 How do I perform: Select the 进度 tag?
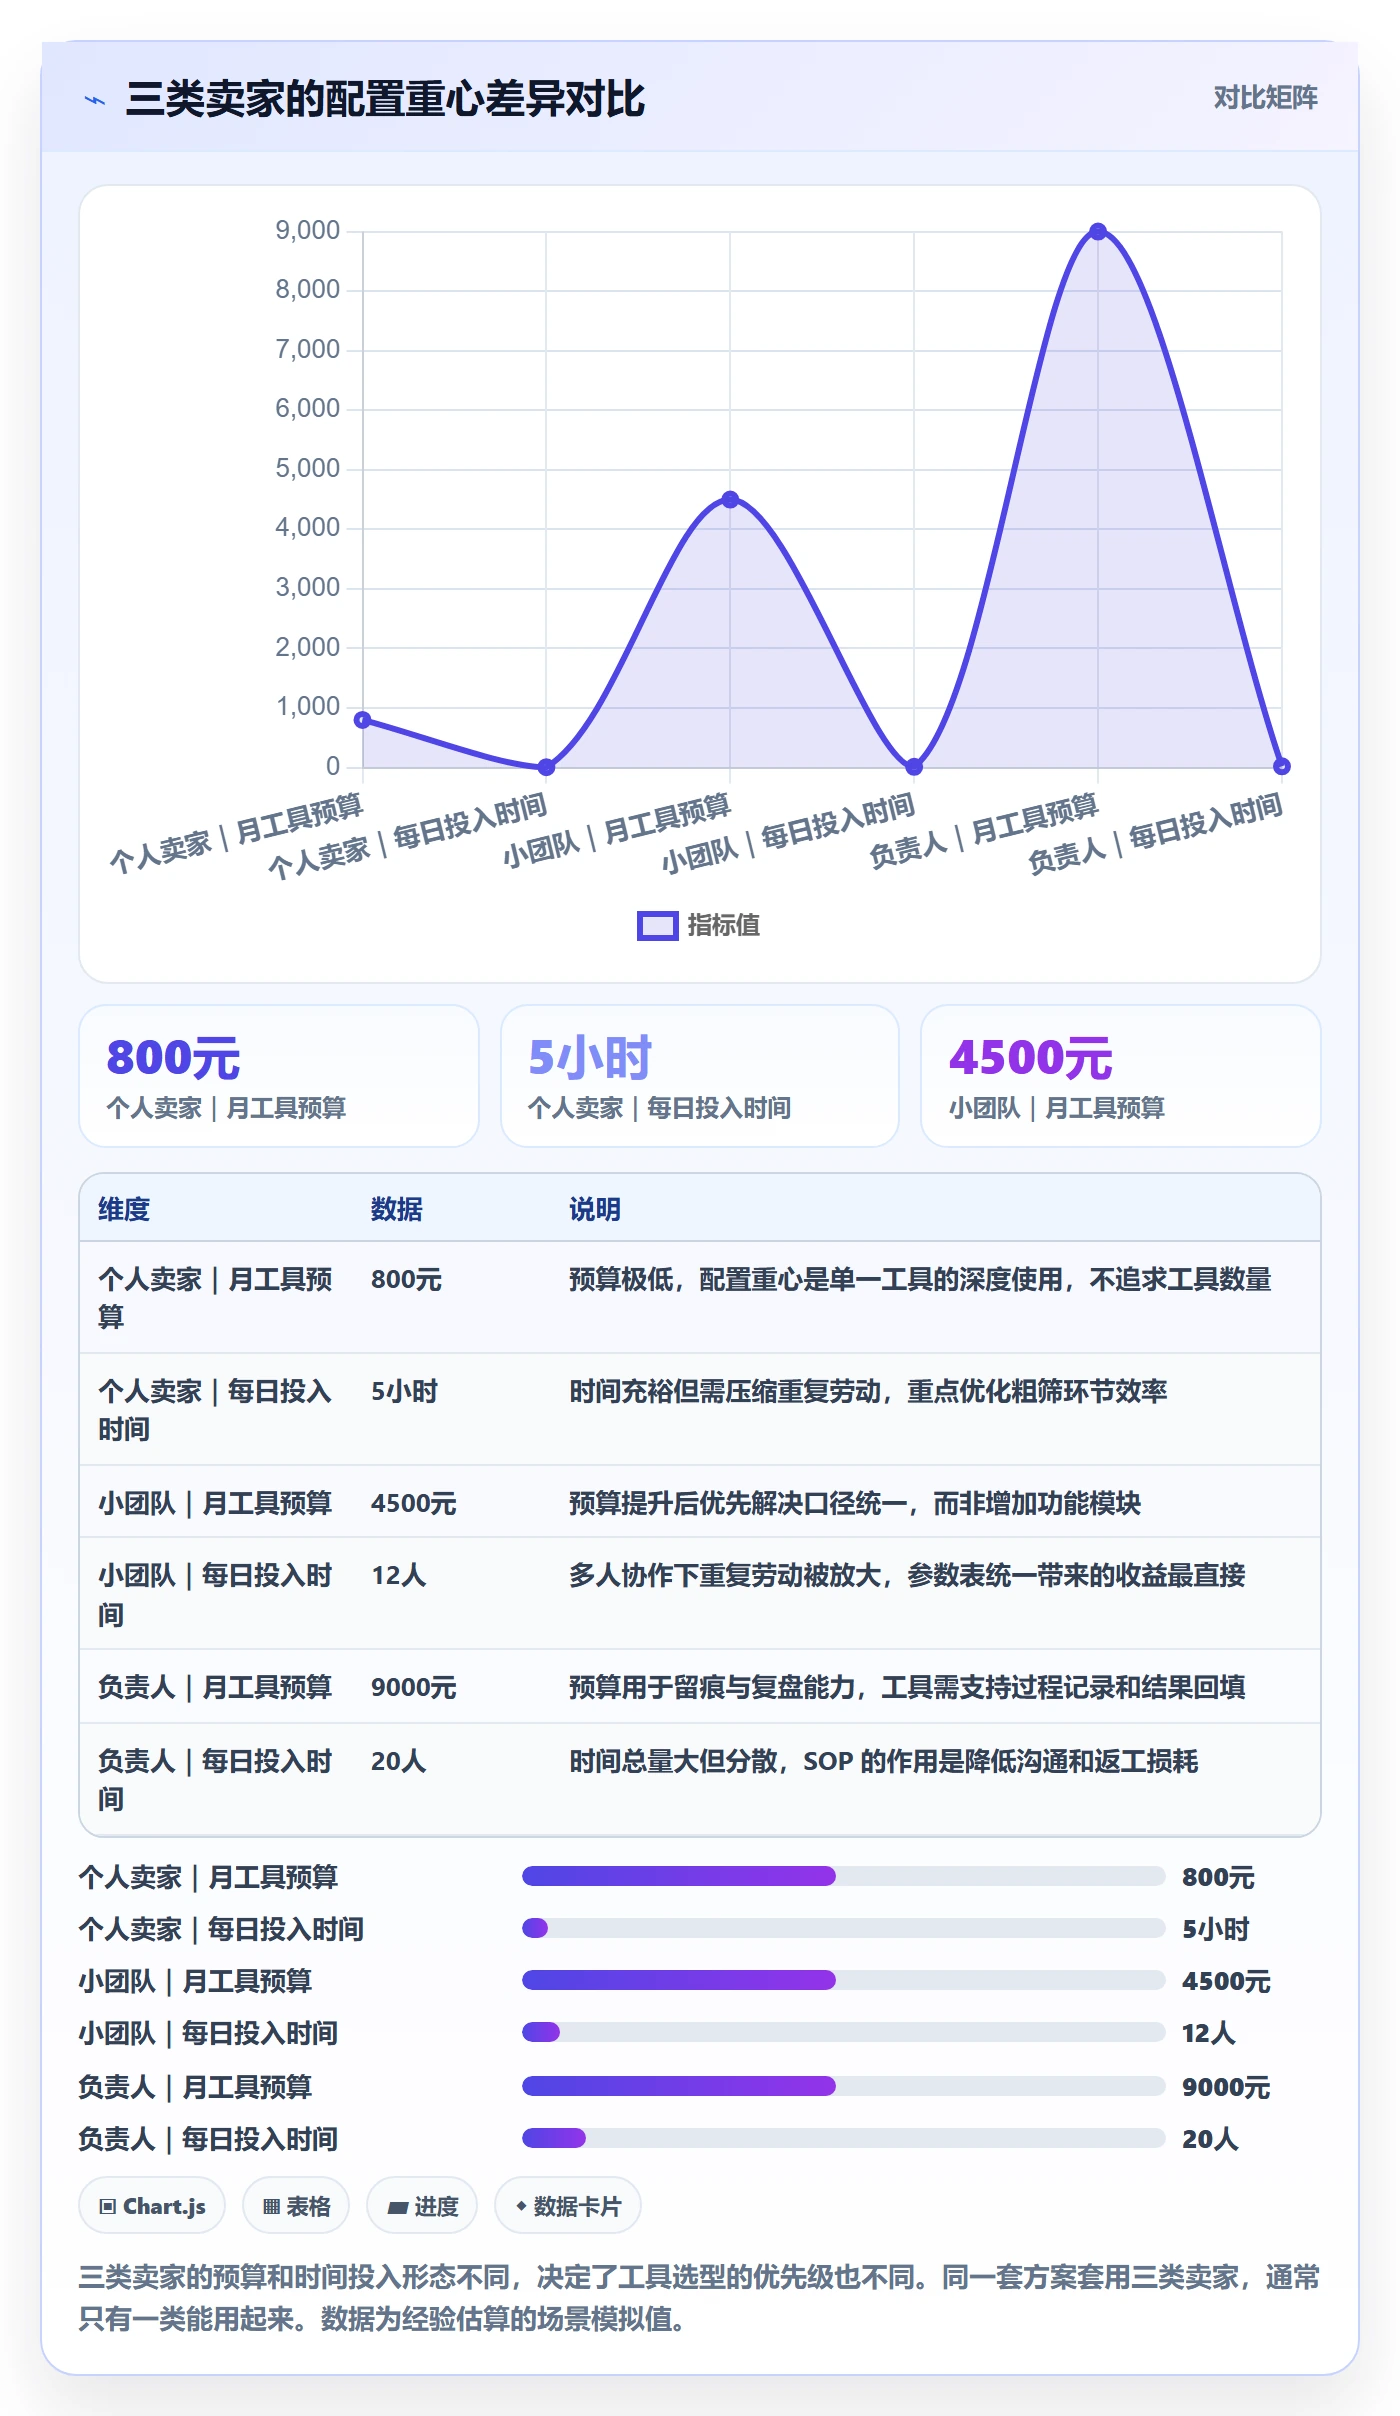click(x=422, y=2205)
